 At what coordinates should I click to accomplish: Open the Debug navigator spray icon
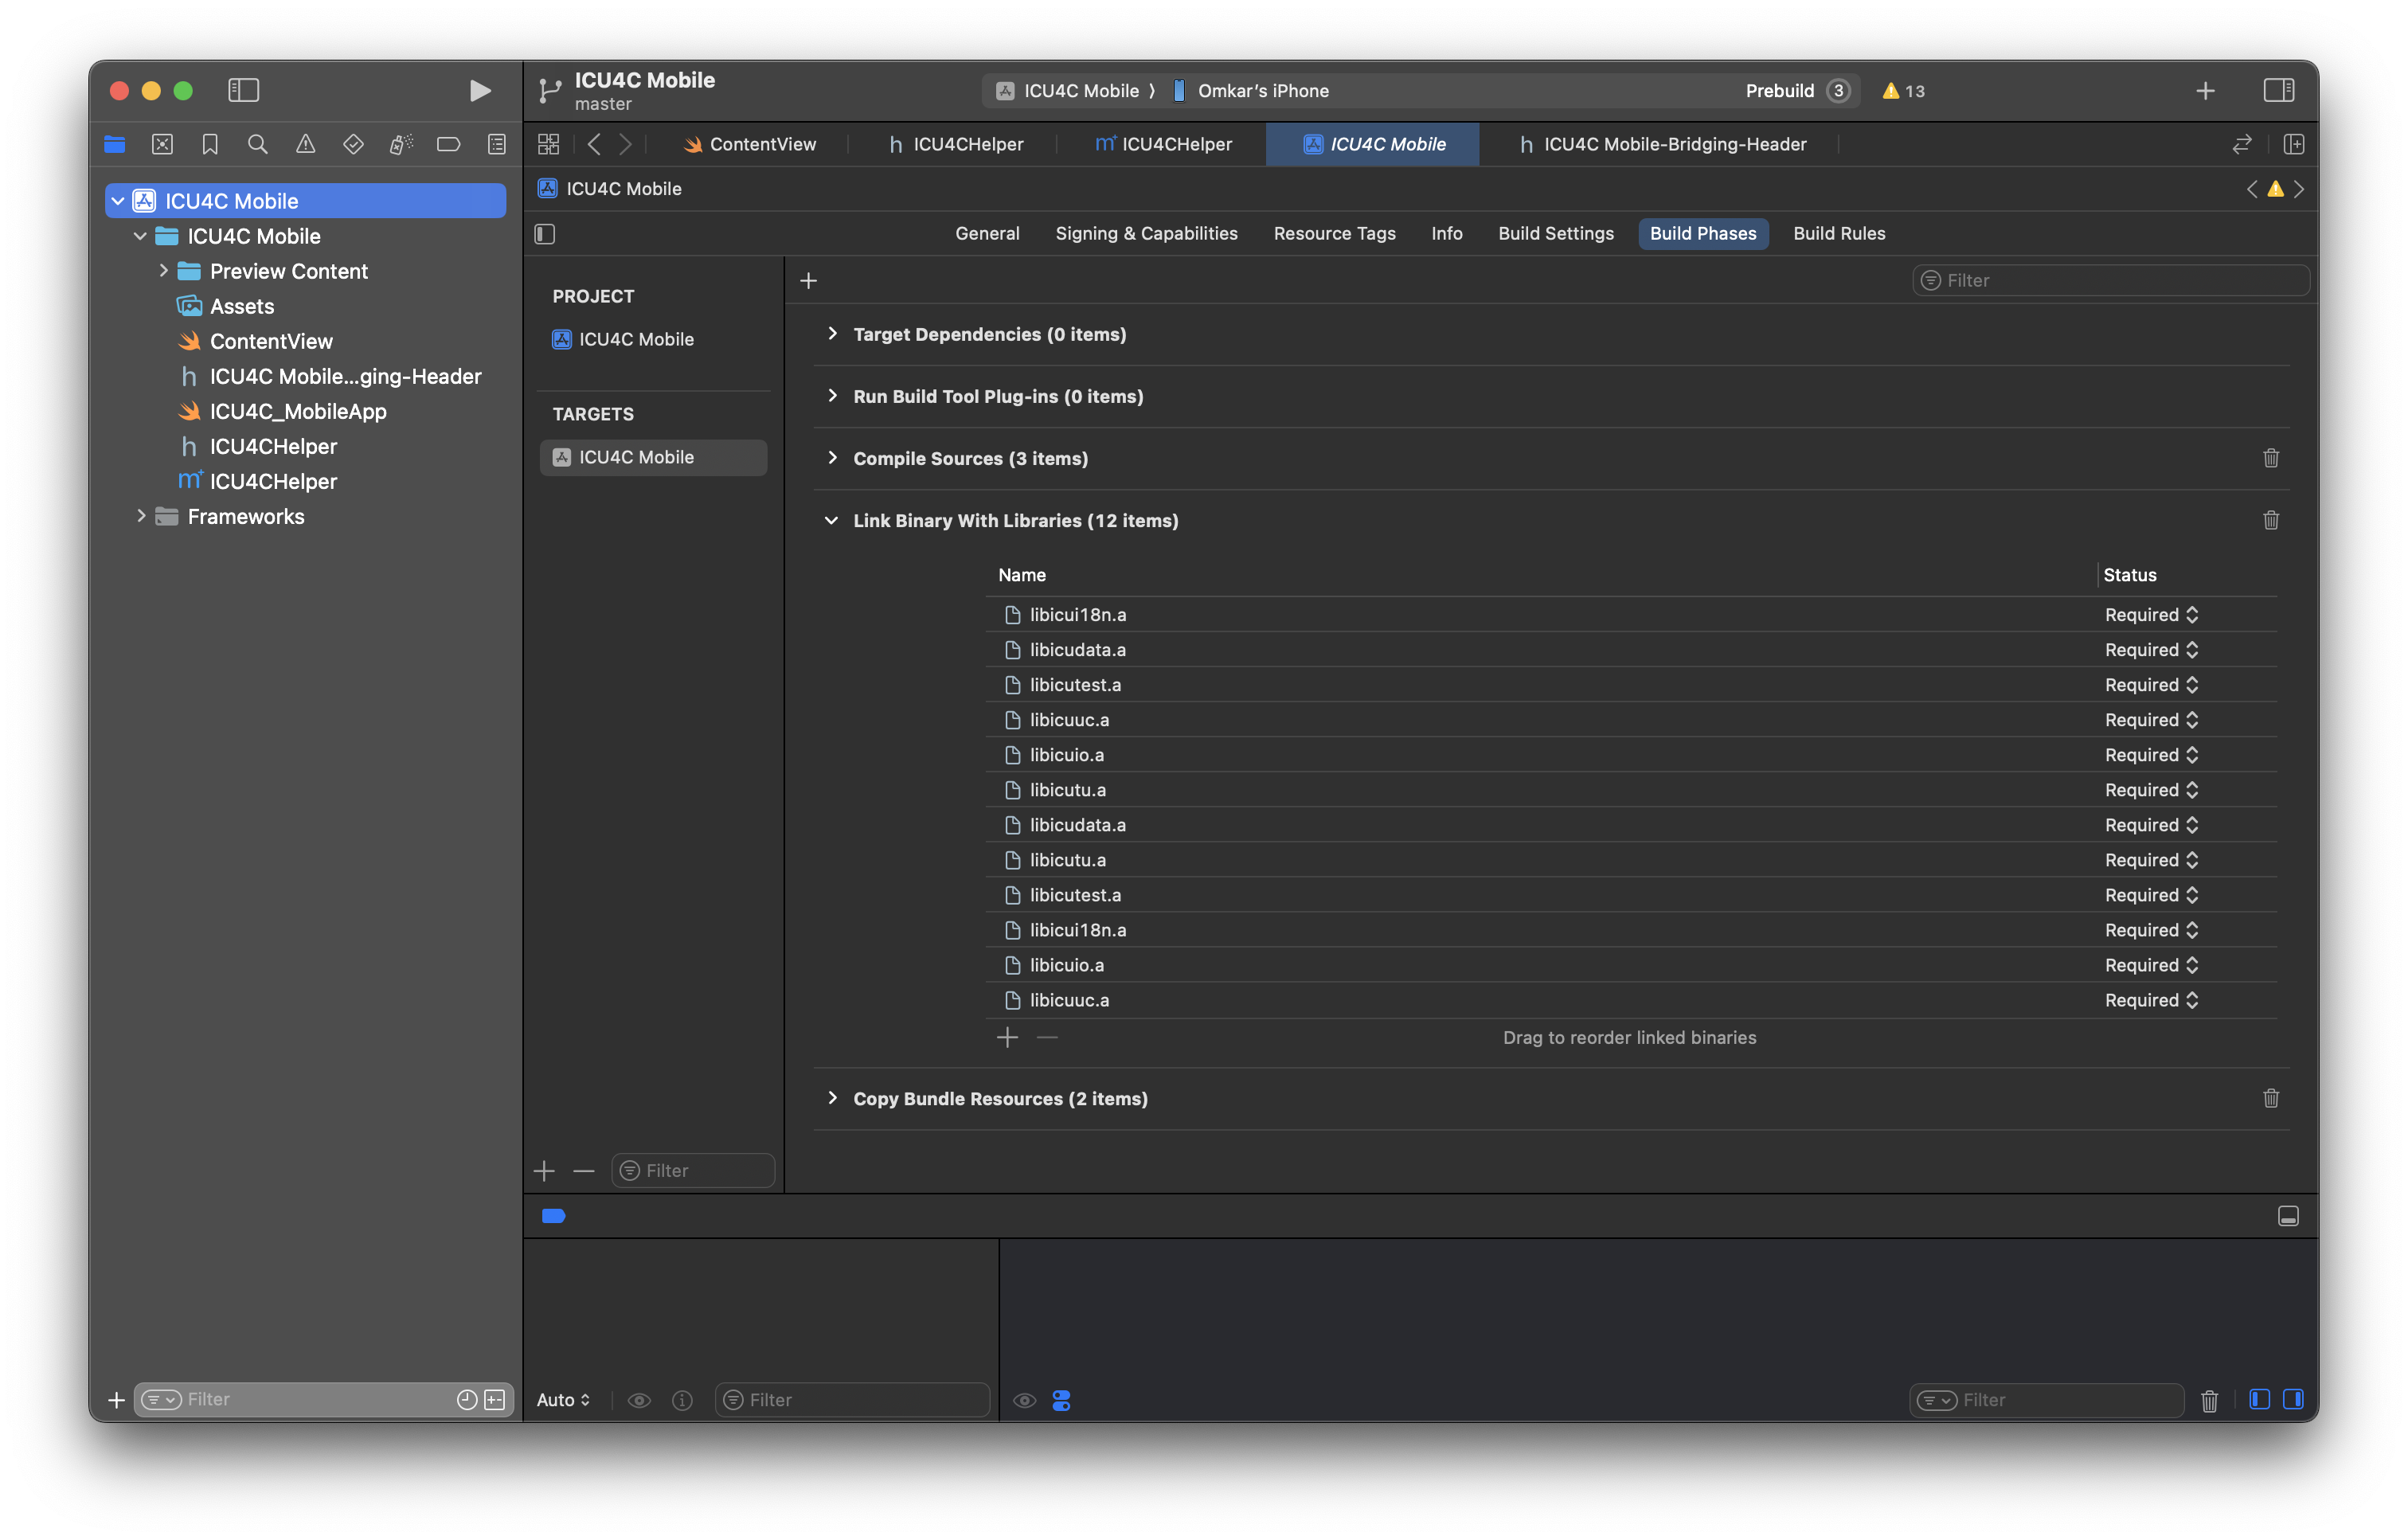click(x=401, y=145)
